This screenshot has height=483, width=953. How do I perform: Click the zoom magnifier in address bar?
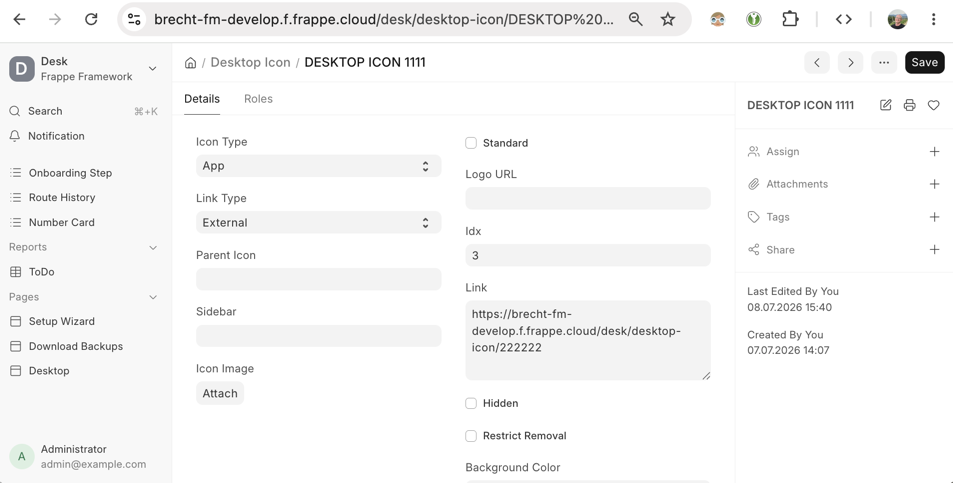point(636,19)
